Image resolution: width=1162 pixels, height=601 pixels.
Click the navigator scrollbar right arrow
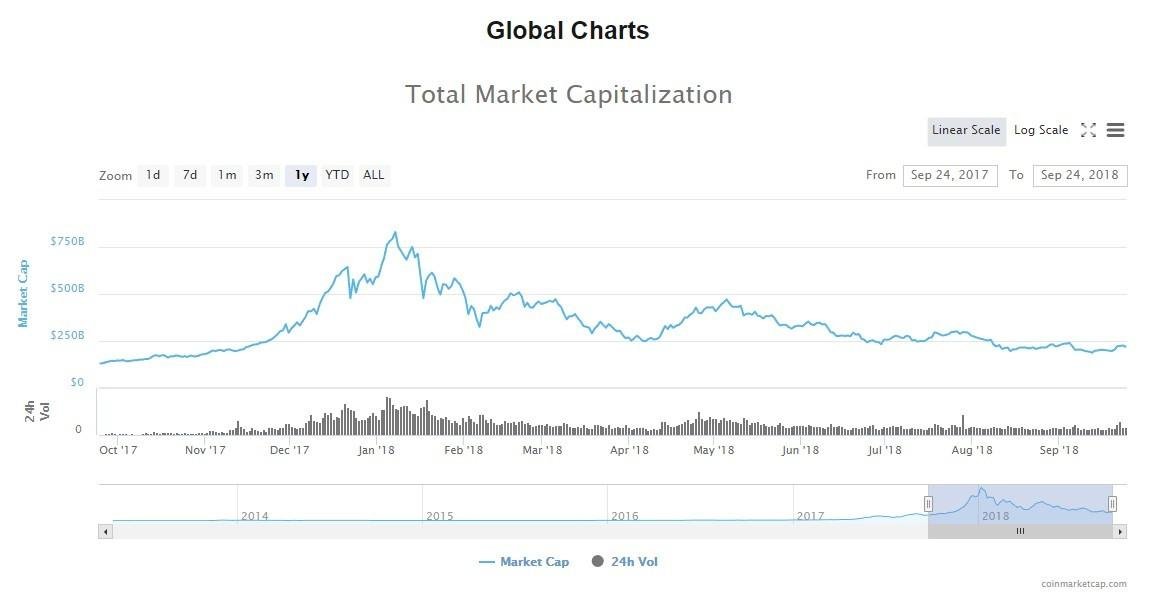(x=1120, y=532)
